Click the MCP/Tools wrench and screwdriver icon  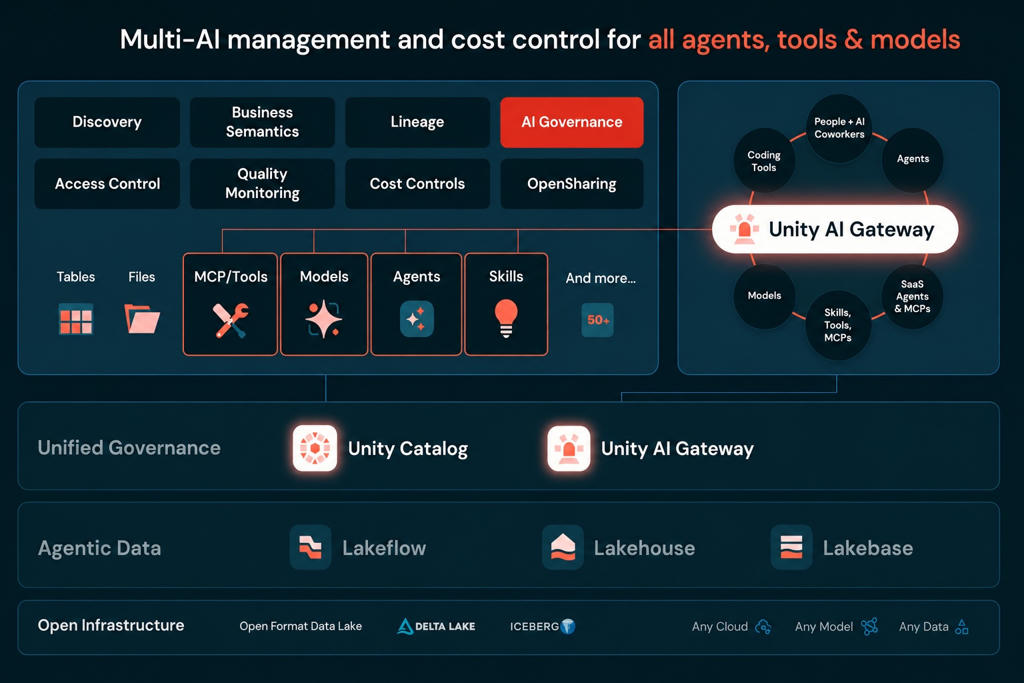231,320
